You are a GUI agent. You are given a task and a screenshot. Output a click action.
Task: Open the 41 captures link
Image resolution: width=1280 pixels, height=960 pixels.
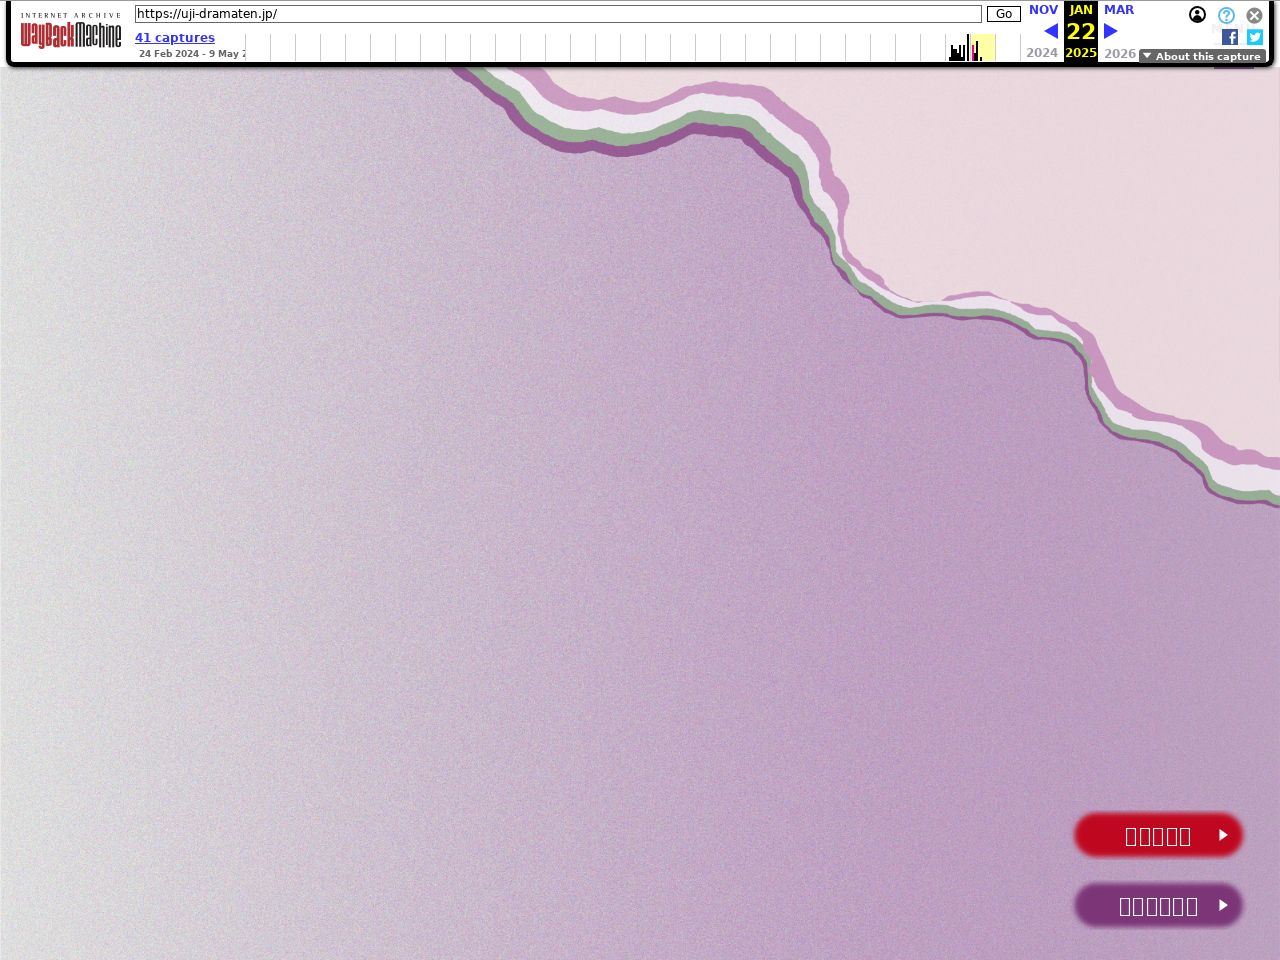pyautogui.click(x=175, y=38)
